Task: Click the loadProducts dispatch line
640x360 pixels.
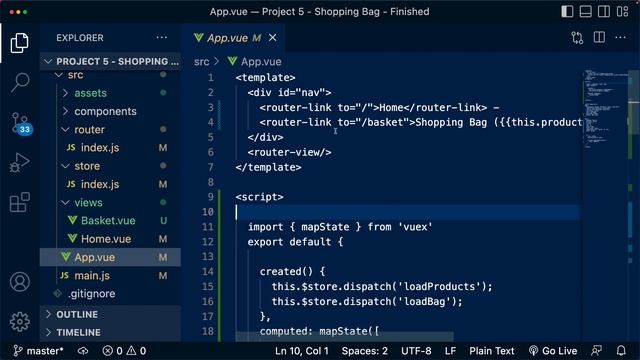Action: pos(382,287)
